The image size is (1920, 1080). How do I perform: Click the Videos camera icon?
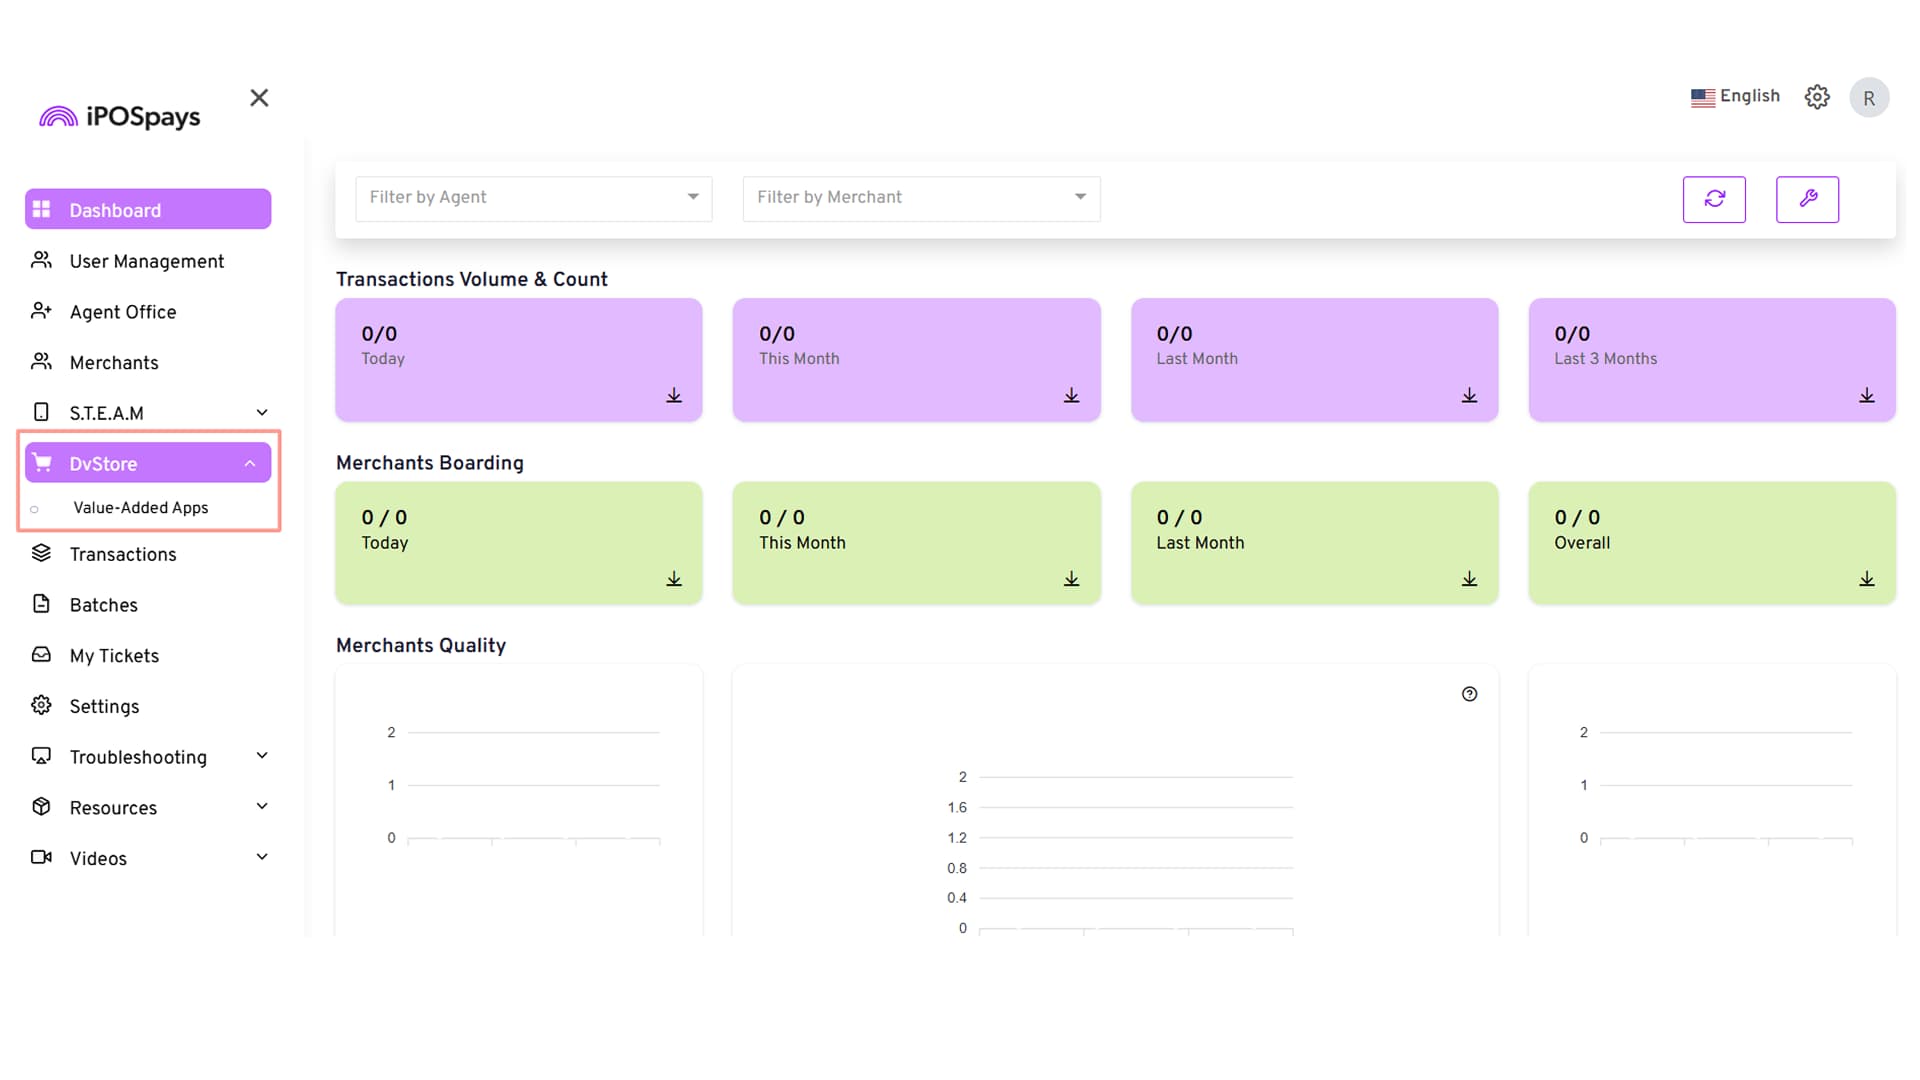[41, 857]
